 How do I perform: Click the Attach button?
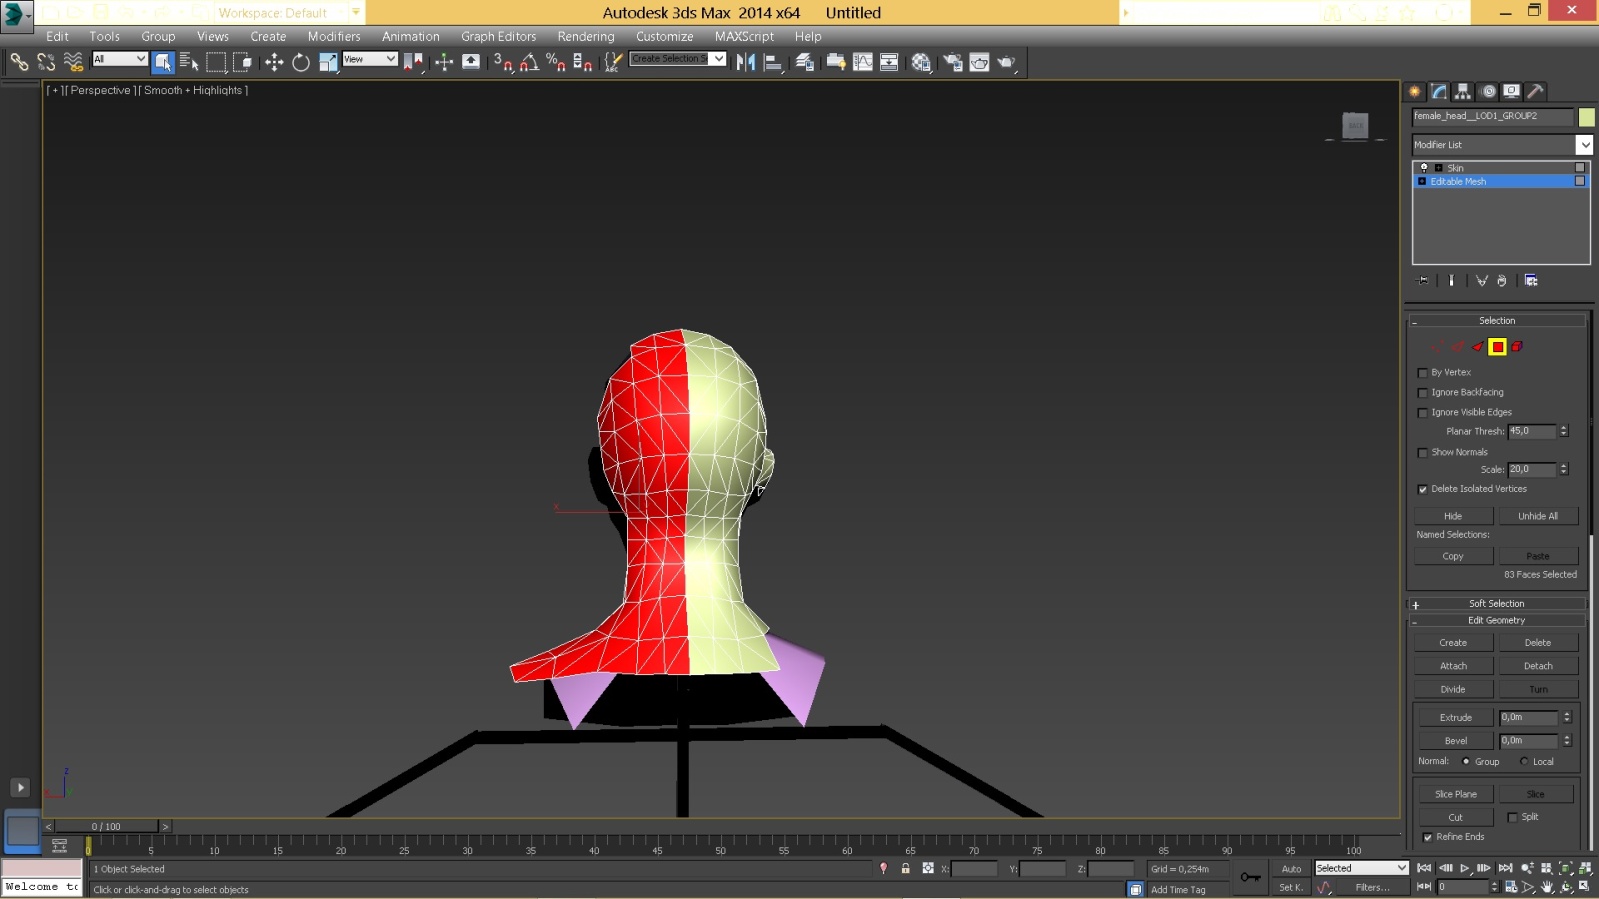click(x=1453, y=666)
